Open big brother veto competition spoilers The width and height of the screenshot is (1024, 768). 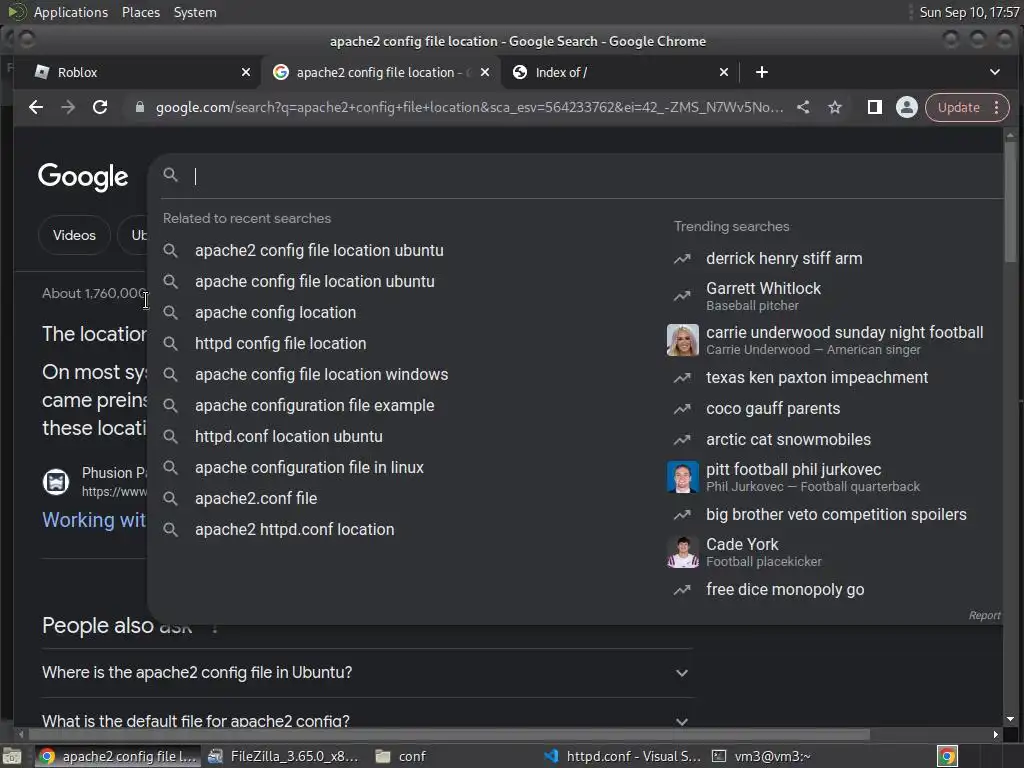(836, 515)
